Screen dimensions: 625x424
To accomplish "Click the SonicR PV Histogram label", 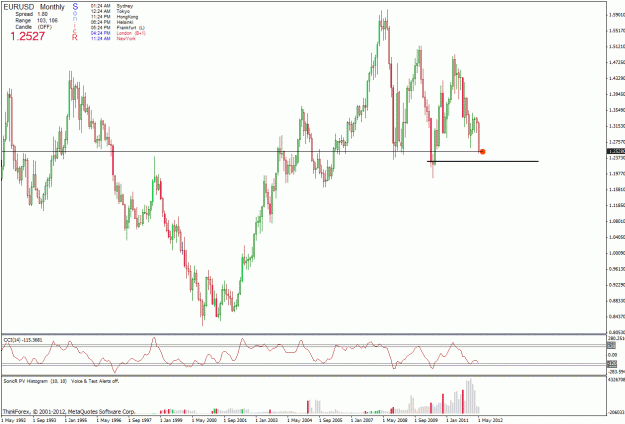I will (x=61, y=381).
